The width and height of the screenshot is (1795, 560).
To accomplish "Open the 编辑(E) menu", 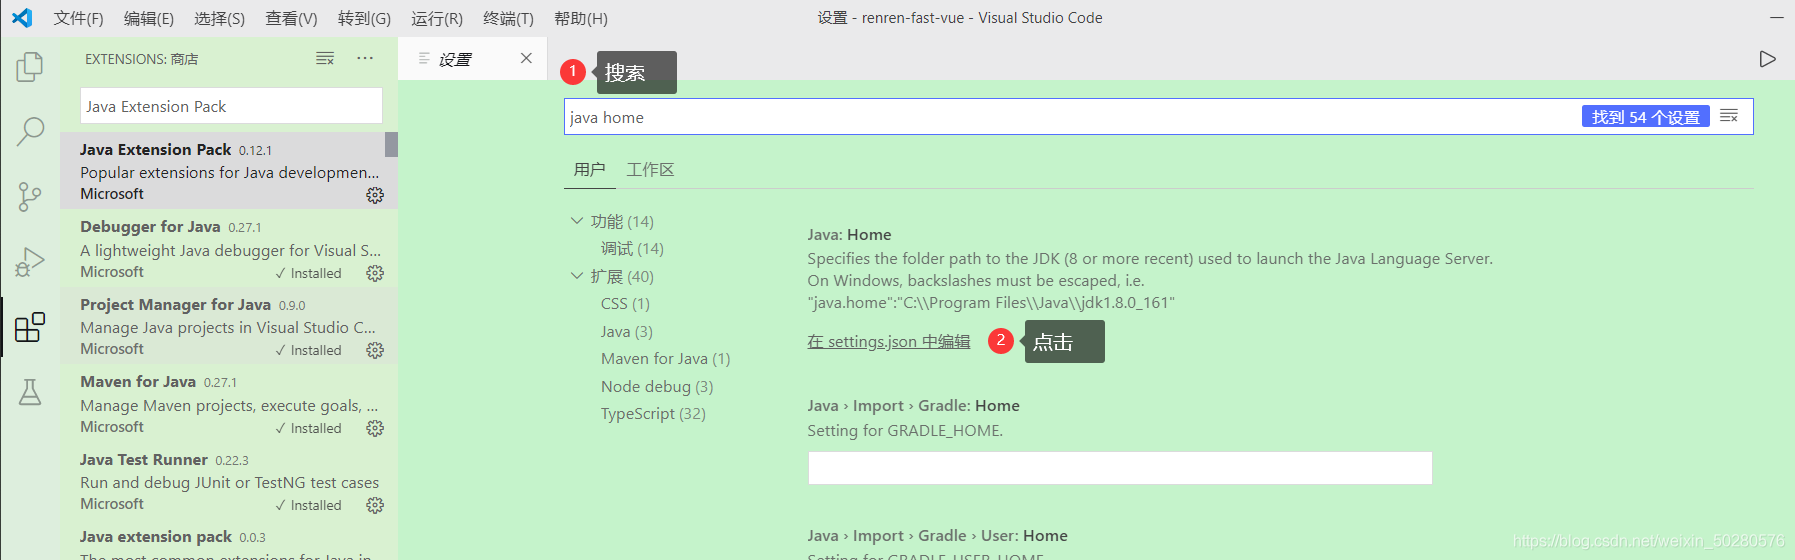I will 148,18.
